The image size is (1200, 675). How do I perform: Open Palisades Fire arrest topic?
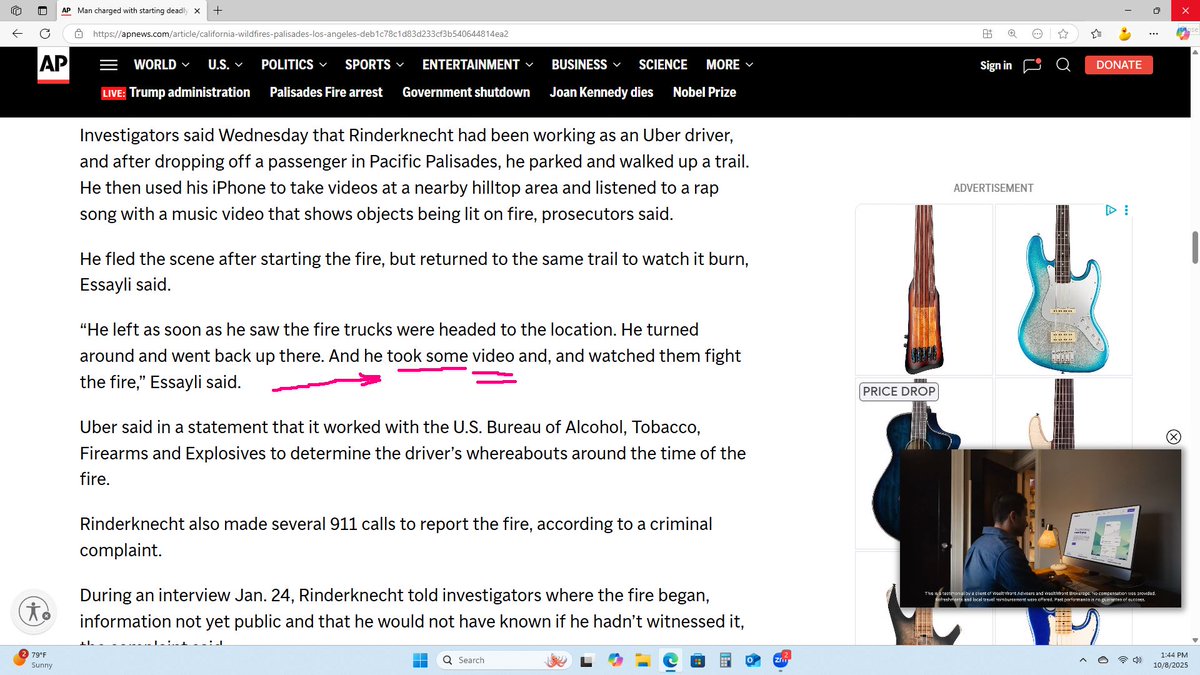point(326,92)
